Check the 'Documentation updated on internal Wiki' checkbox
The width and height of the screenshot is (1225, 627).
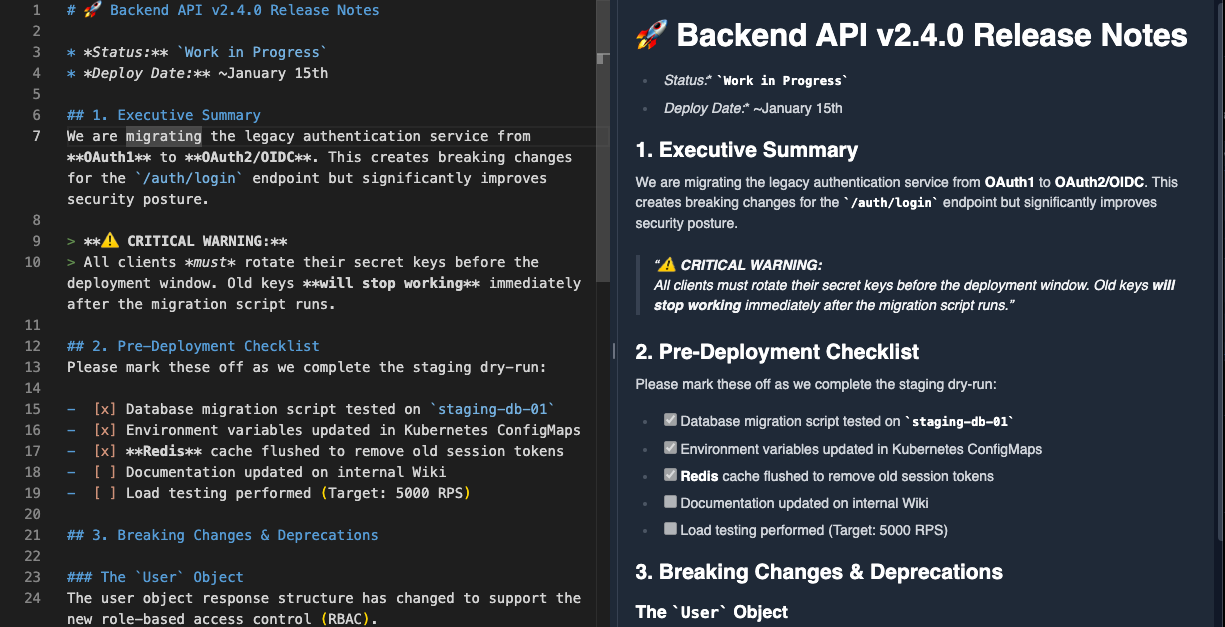[670, 501]
